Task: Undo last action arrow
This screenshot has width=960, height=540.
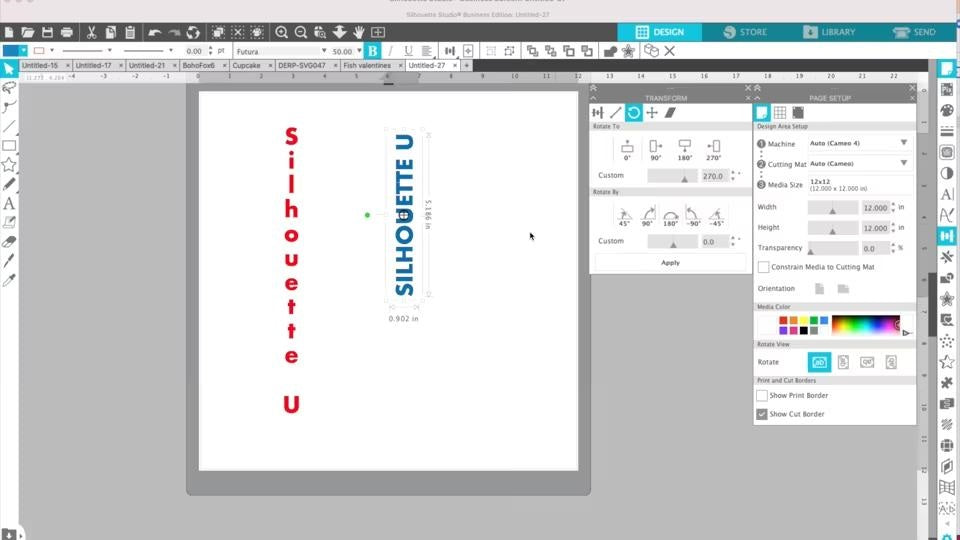Action: (x=155, y=32)
